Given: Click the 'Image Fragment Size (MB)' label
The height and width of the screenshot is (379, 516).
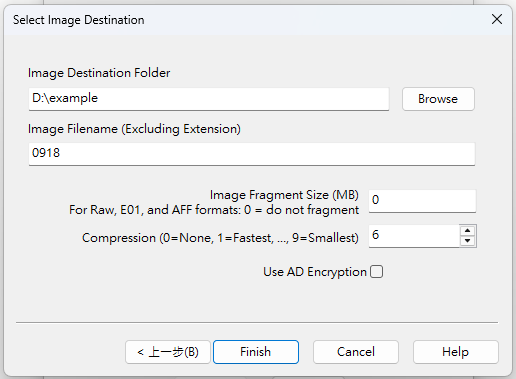Looking at the screenshot, I should point(284,195).
